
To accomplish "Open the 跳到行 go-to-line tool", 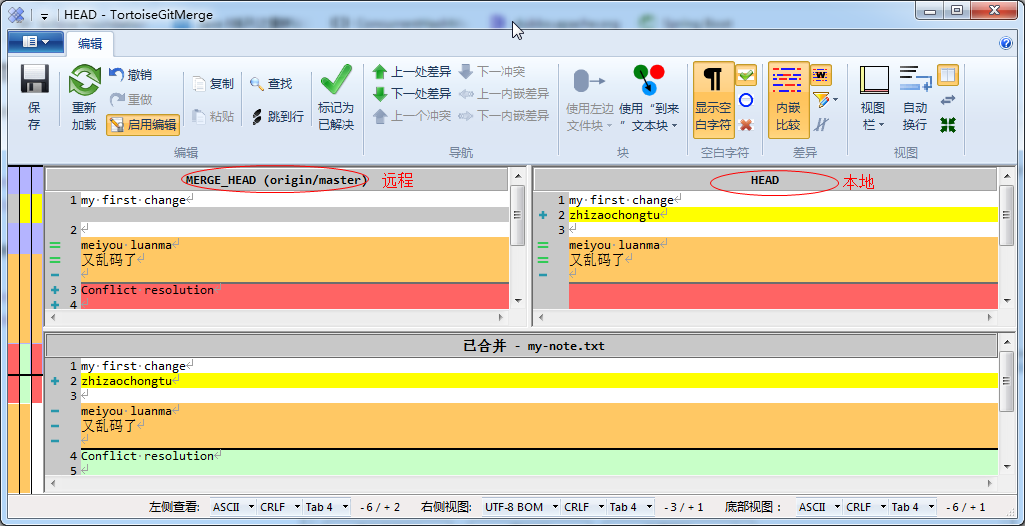I will 277,116.
